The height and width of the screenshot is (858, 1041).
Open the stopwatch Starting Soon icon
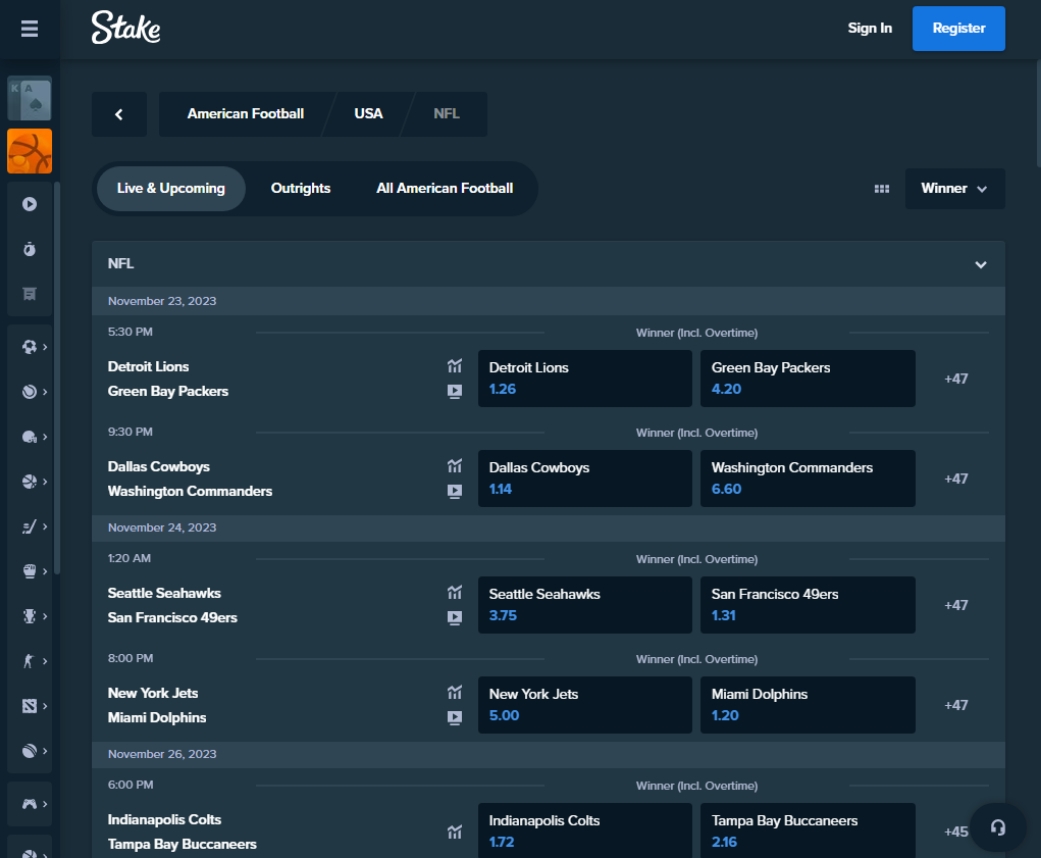[29, 249]
